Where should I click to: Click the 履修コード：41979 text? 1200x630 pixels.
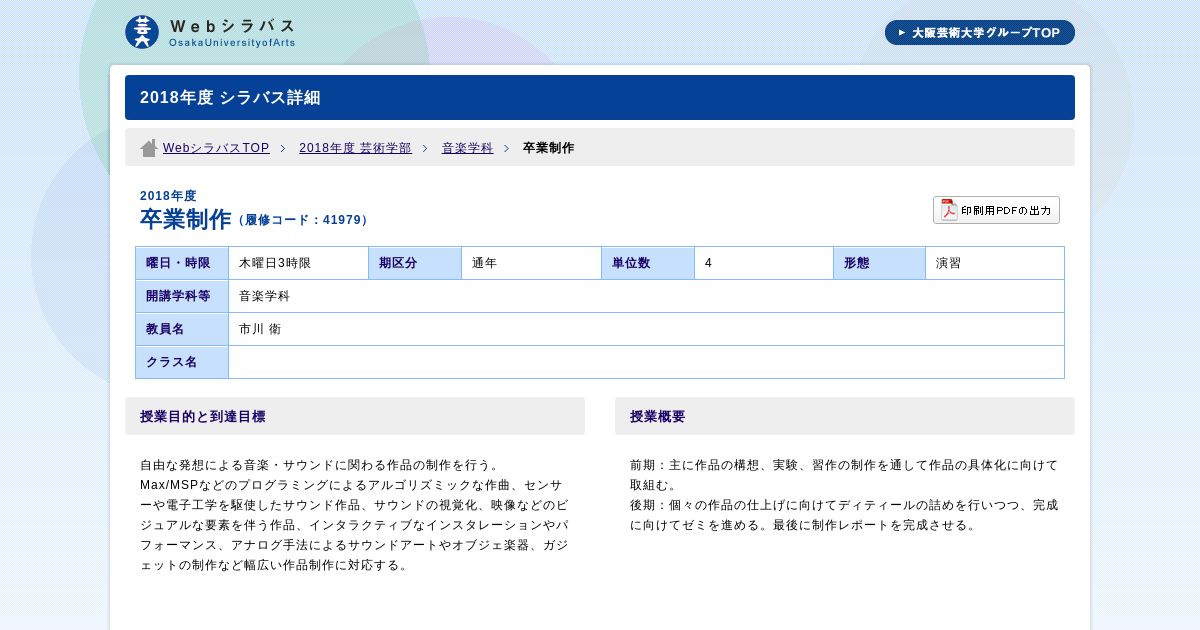point(304,220)
